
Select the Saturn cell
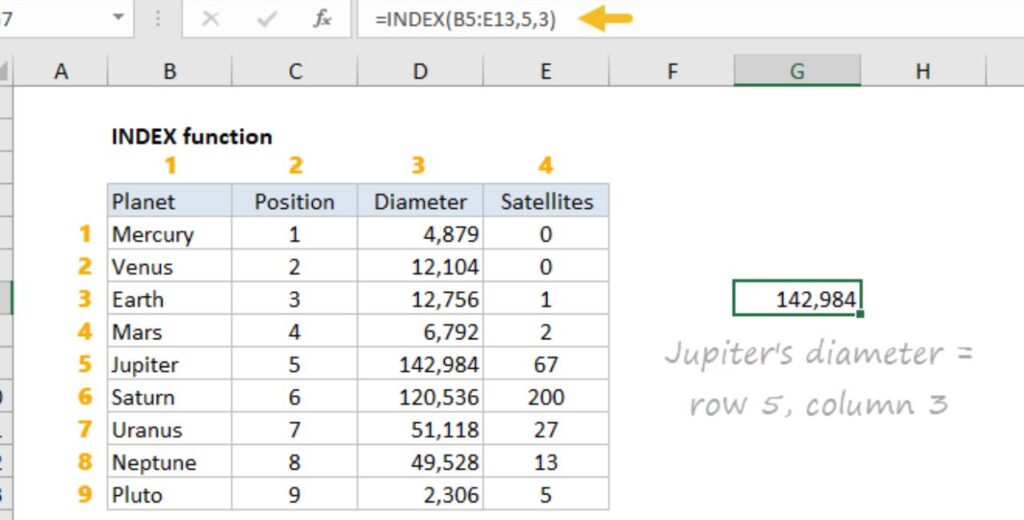click(170, 397)
